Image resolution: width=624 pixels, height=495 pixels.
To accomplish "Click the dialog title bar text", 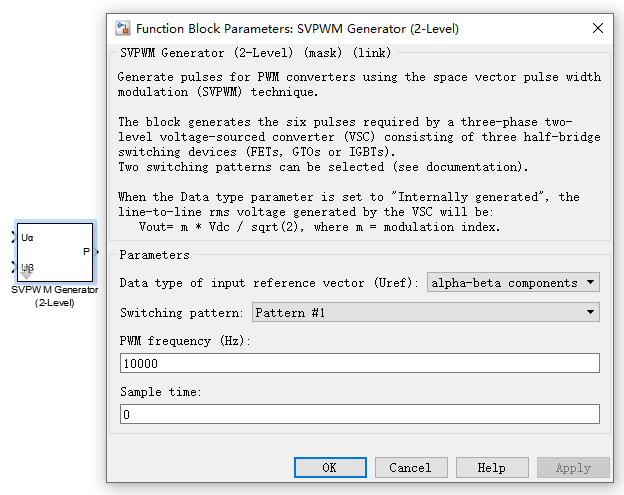I will 297,28.
